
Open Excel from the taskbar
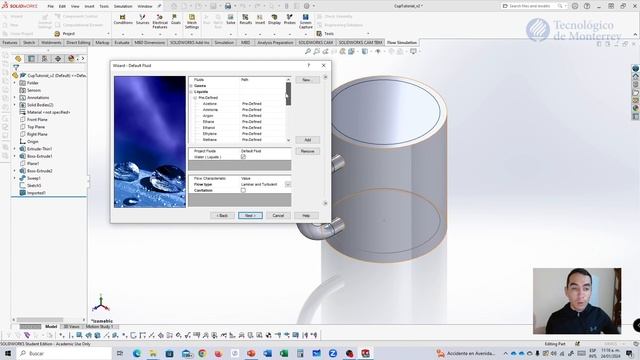pyautogui.click(x=284, y=353)
